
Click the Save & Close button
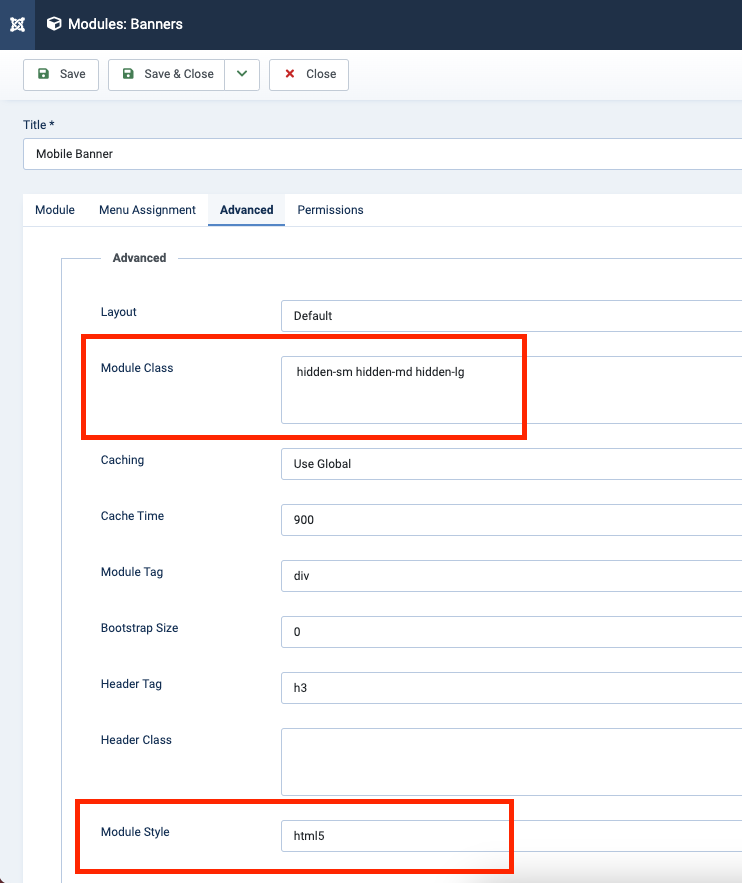point(166,74)
